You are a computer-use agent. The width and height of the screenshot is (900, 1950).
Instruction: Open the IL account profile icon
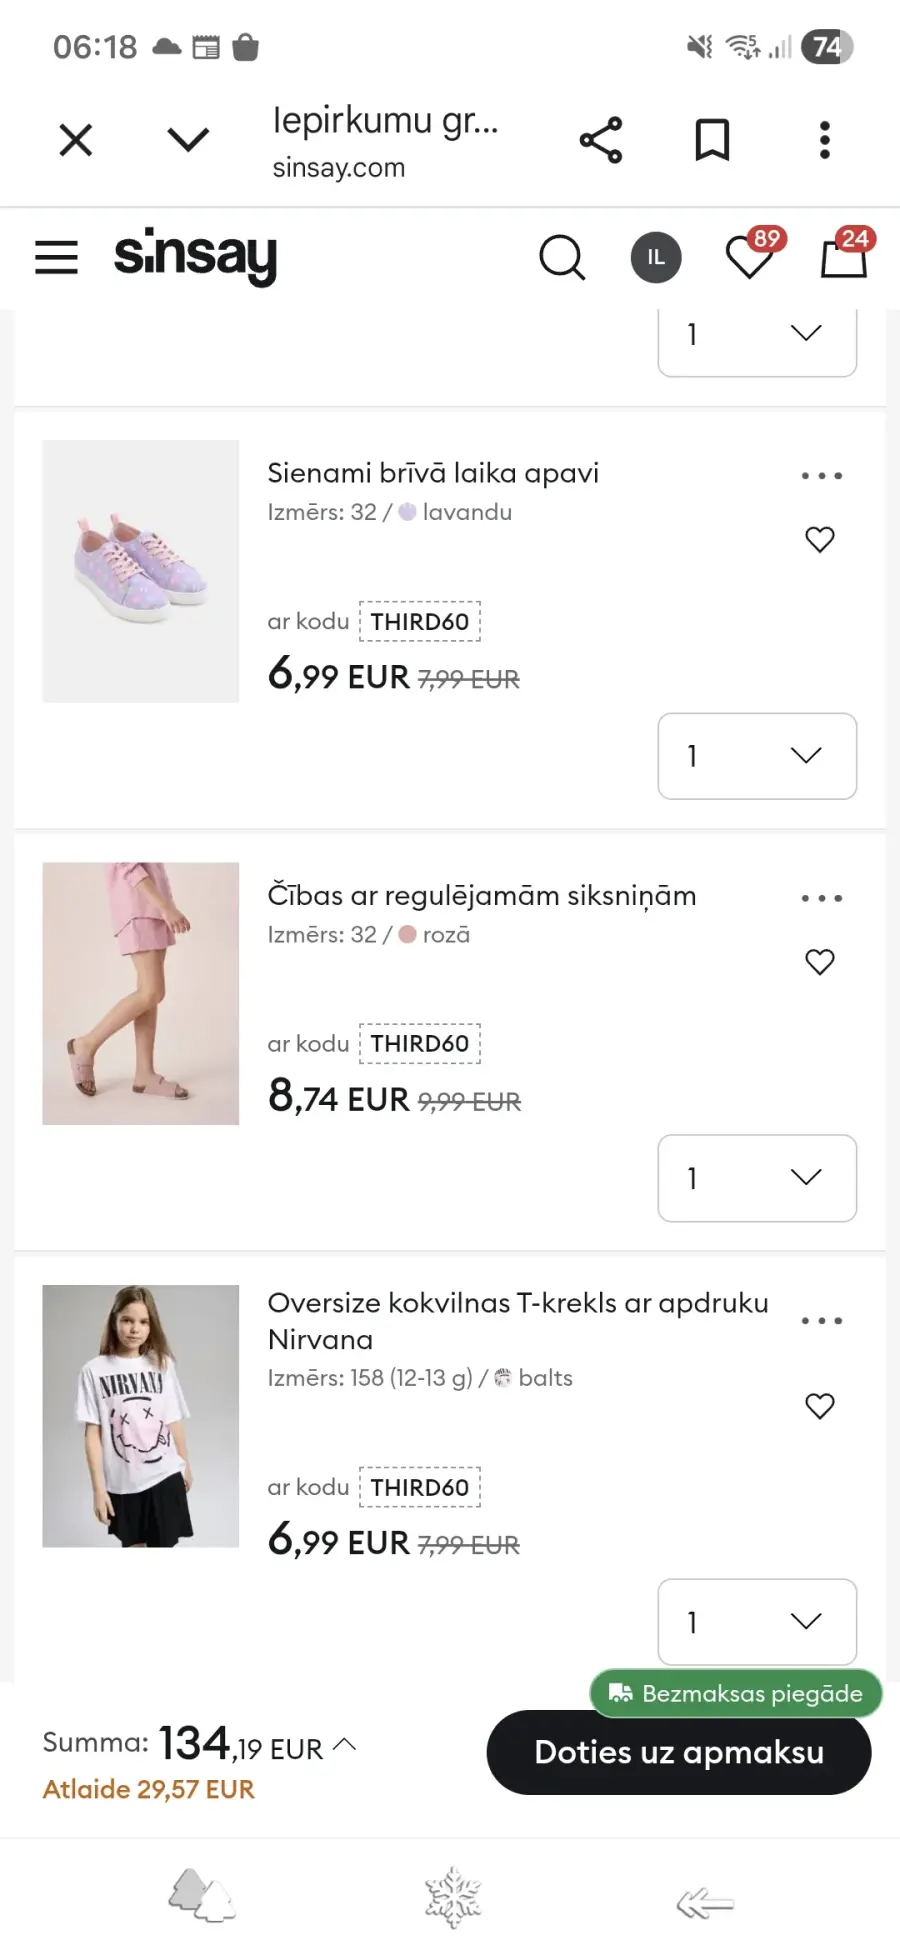tap(655, 257)
